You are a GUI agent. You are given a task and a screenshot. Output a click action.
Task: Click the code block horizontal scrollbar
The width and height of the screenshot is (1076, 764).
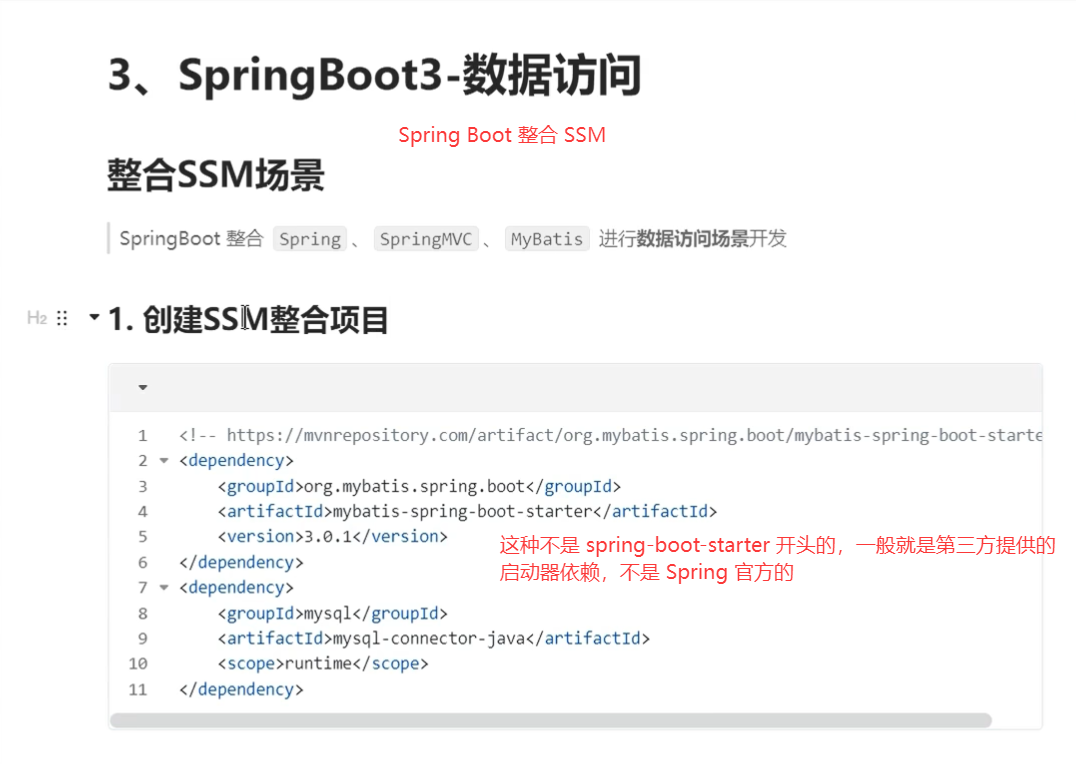click(x=550, y=720)
